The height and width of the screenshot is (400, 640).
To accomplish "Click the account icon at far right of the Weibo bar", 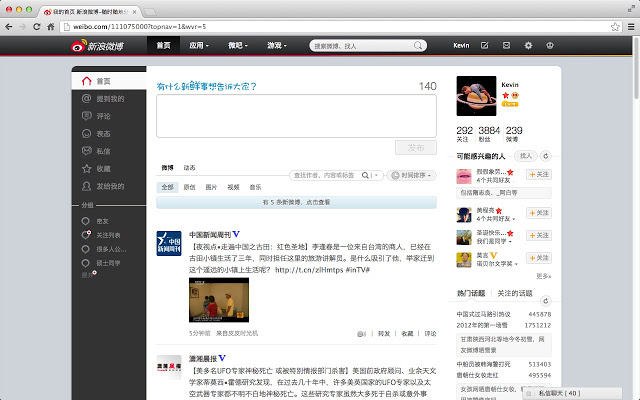I will [550, 45].
